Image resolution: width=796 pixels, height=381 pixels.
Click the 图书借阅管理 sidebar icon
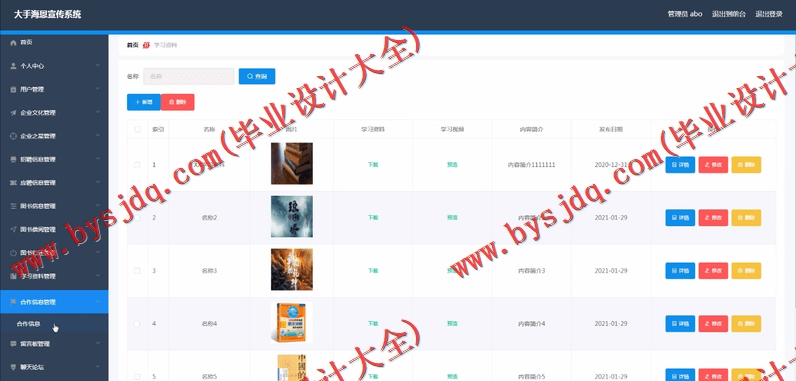[14, 229]
